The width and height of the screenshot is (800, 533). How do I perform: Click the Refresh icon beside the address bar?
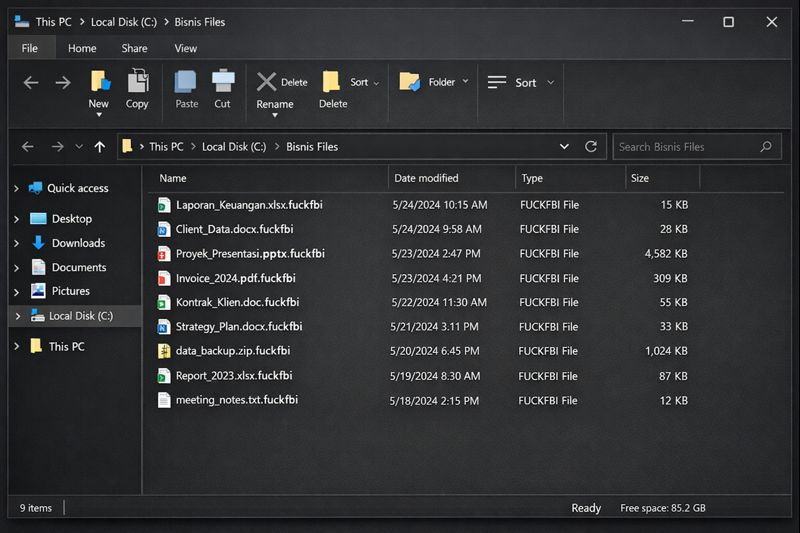[x=591, y=146]
